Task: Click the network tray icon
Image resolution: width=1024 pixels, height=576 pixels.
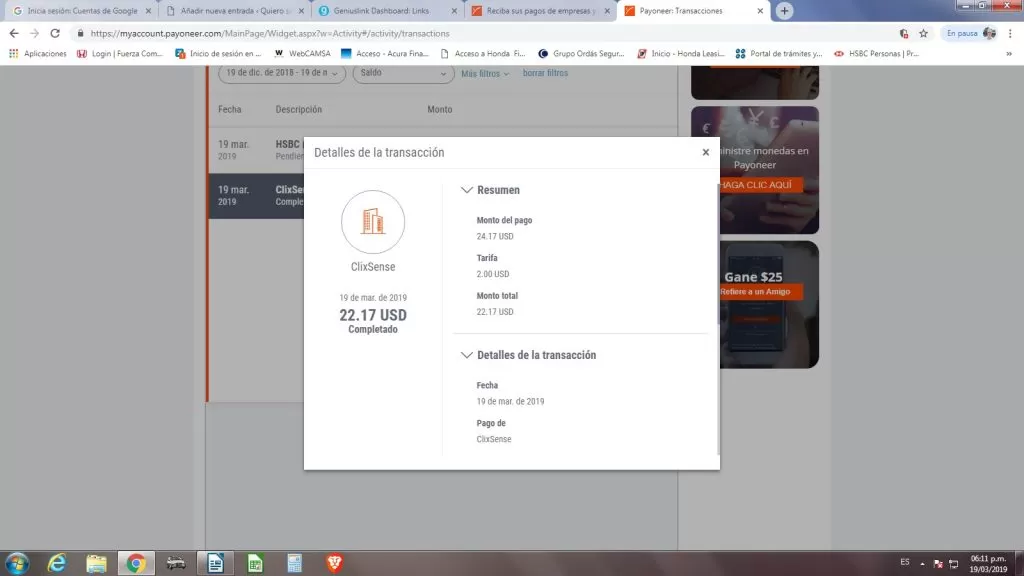Action: click(x=954, y=564)
